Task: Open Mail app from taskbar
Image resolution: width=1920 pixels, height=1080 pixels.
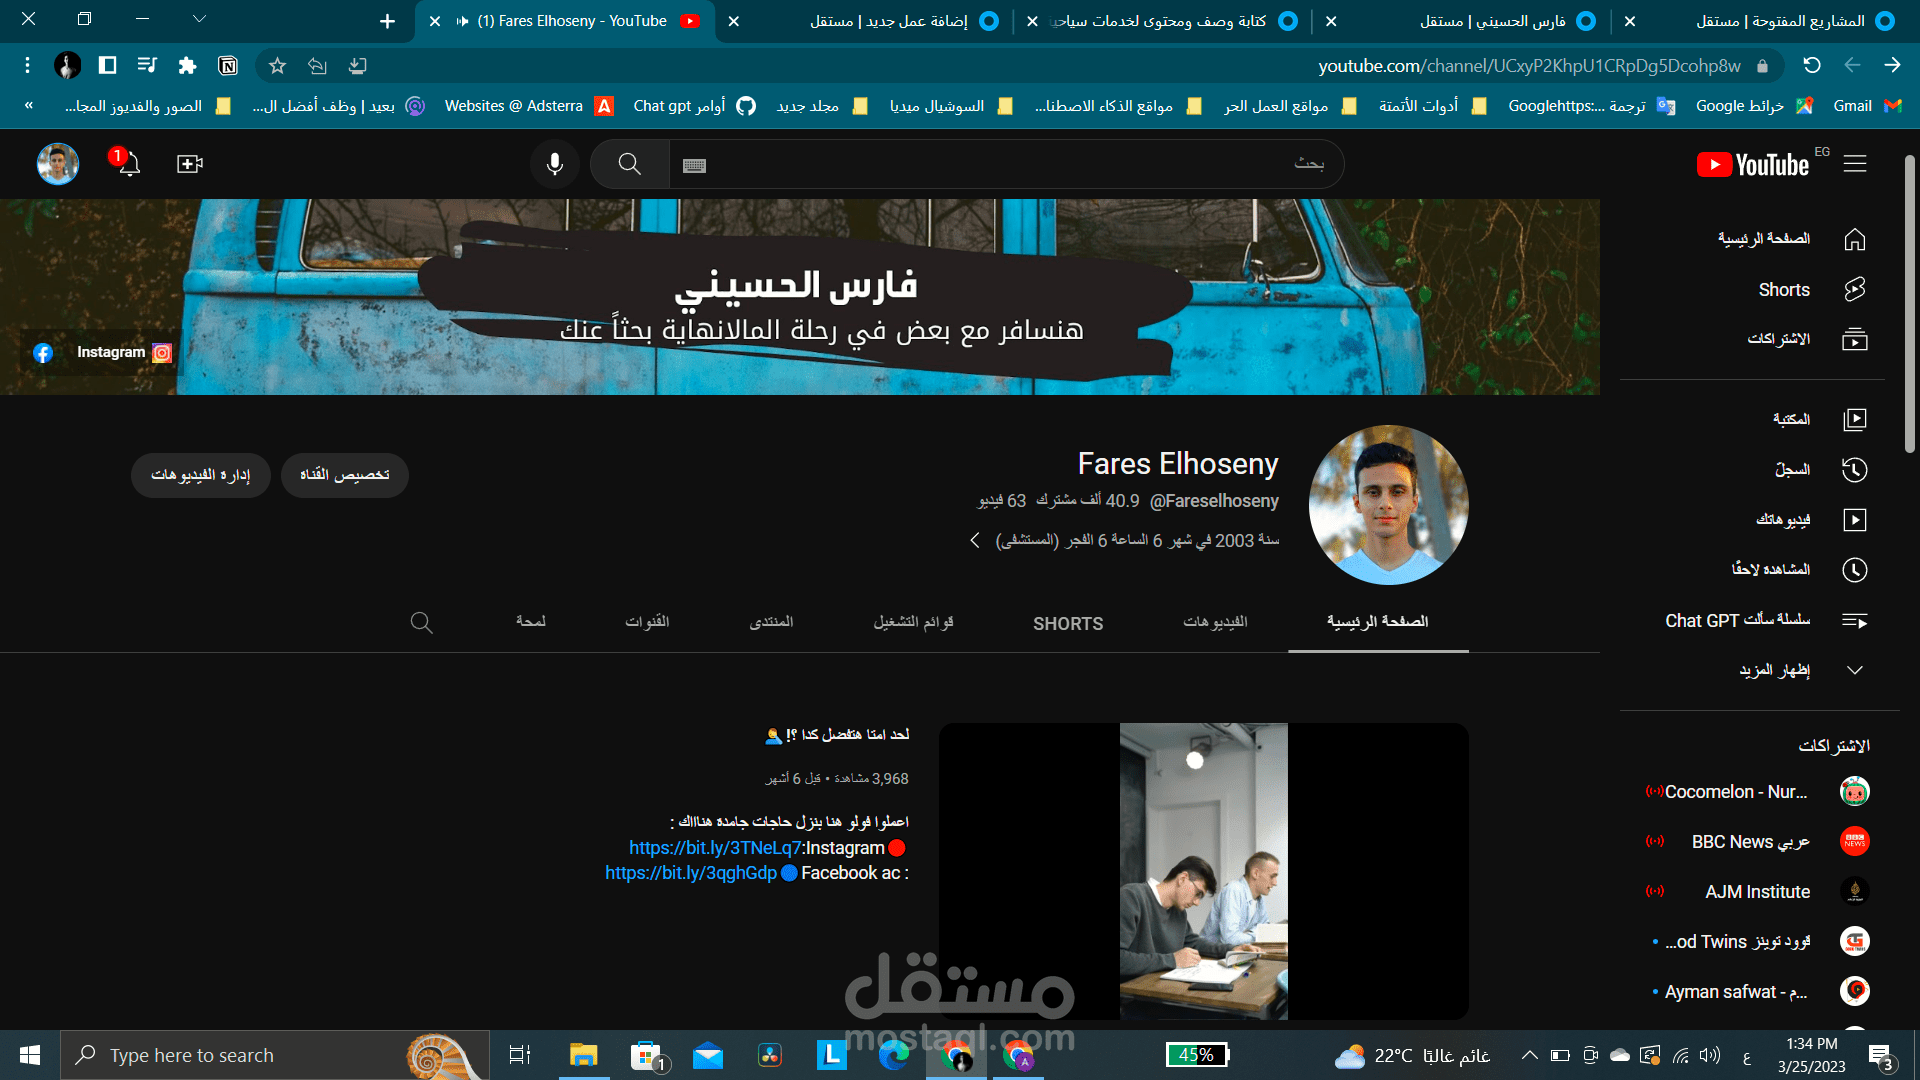Action: point(708,1055)
